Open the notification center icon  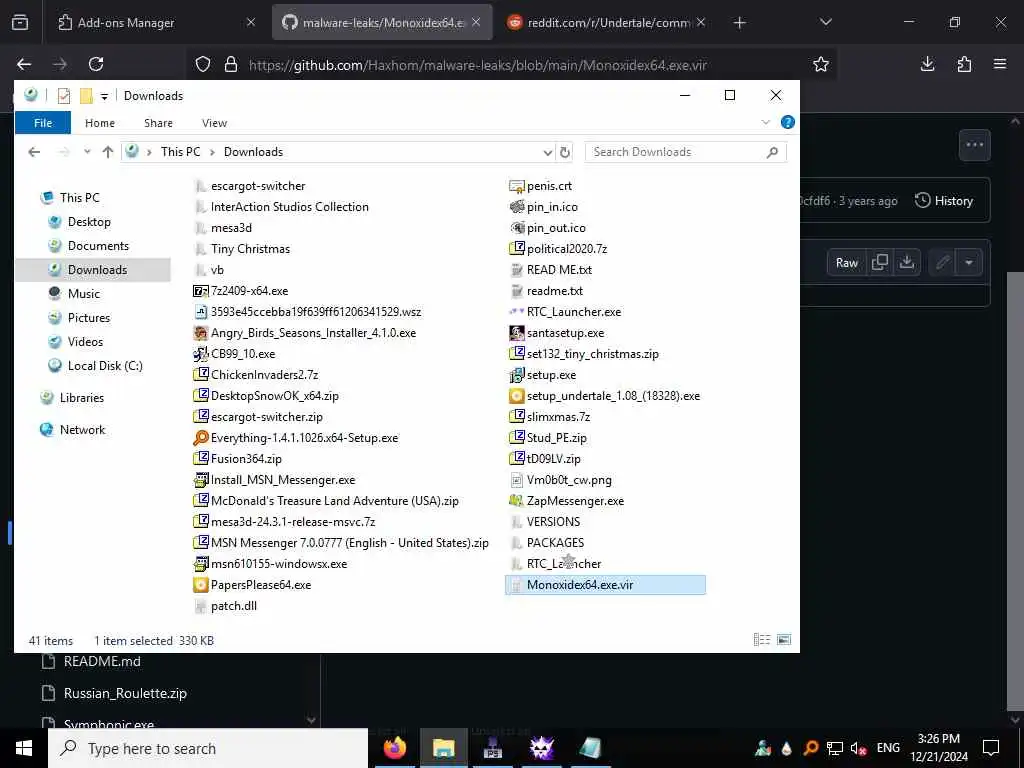click(991, 748)
